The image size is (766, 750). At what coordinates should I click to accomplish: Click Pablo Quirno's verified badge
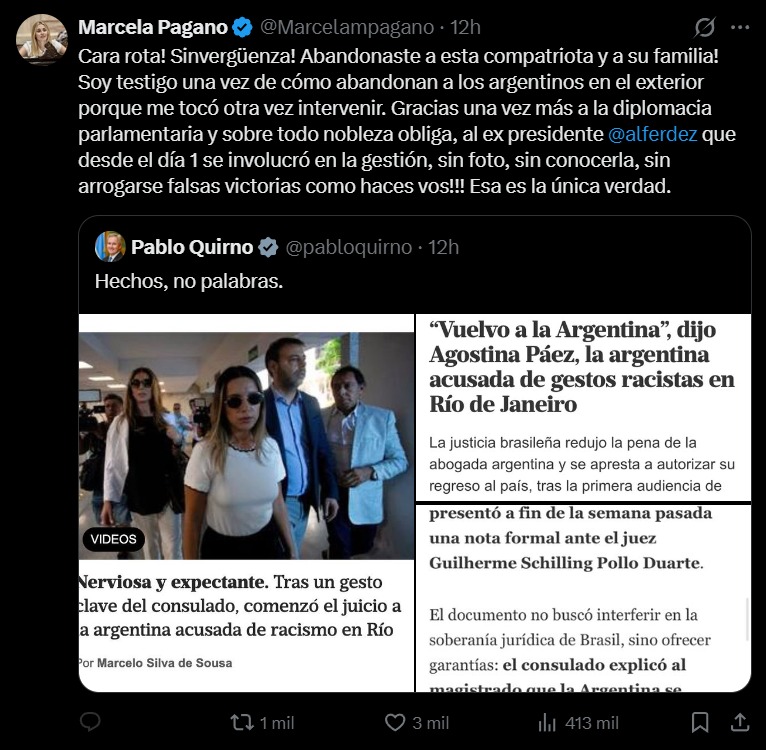click(x=268, y=247)
